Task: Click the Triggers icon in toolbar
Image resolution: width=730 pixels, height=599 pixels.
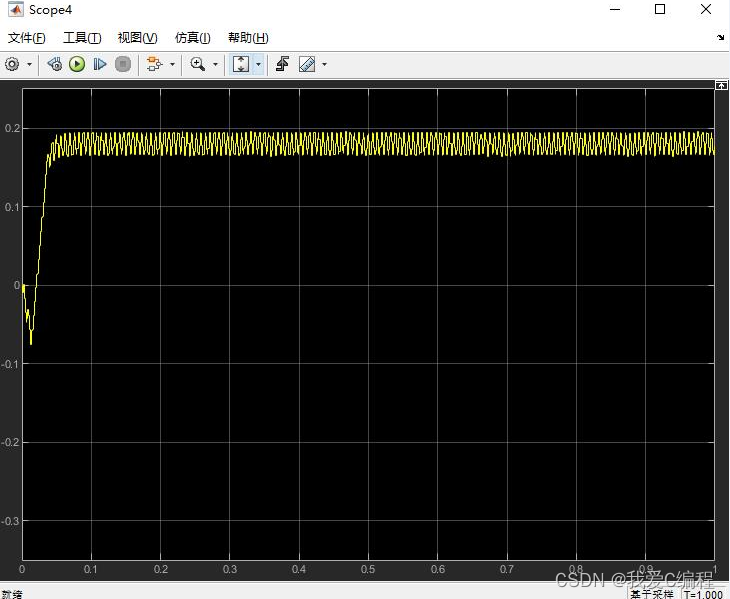Action: [x=282, y=64]
